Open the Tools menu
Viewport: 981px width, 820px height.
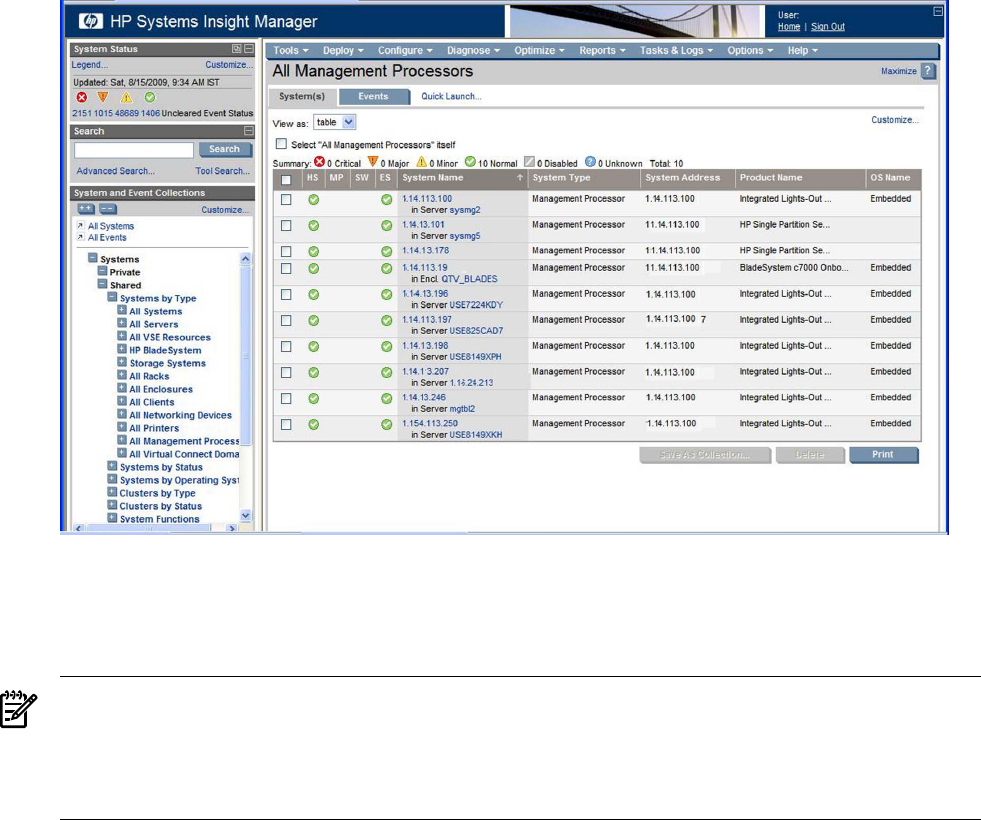(x=291, y=51)
